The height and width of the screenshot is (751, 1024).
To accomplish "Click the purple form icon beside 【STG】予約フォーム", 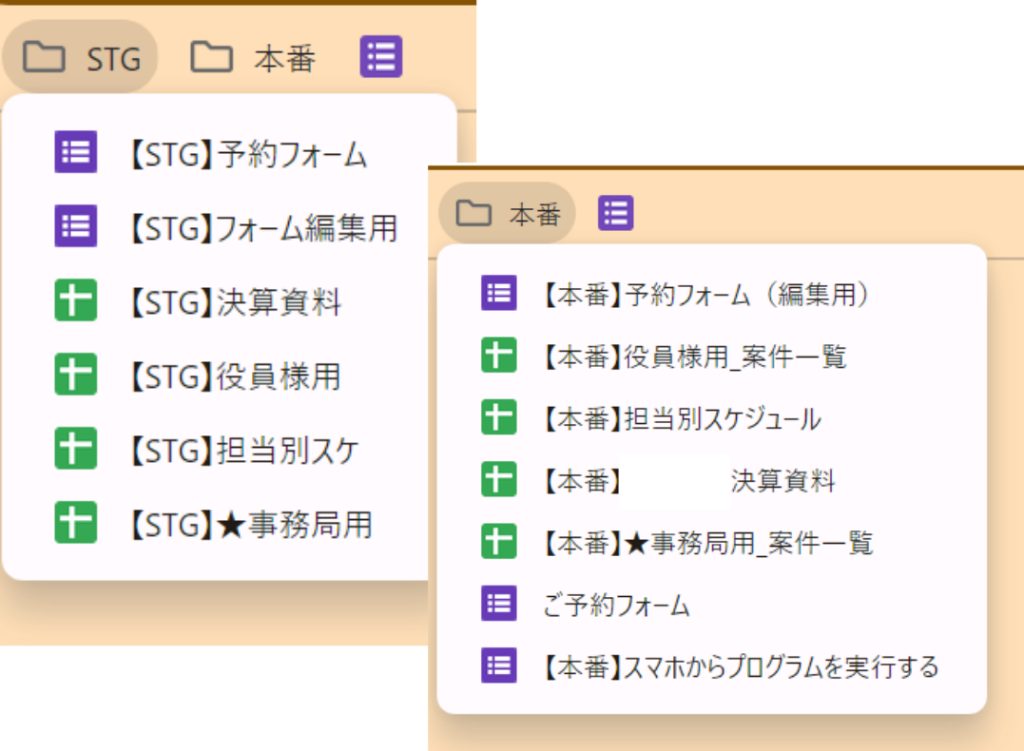I will [x=75, y=153].
